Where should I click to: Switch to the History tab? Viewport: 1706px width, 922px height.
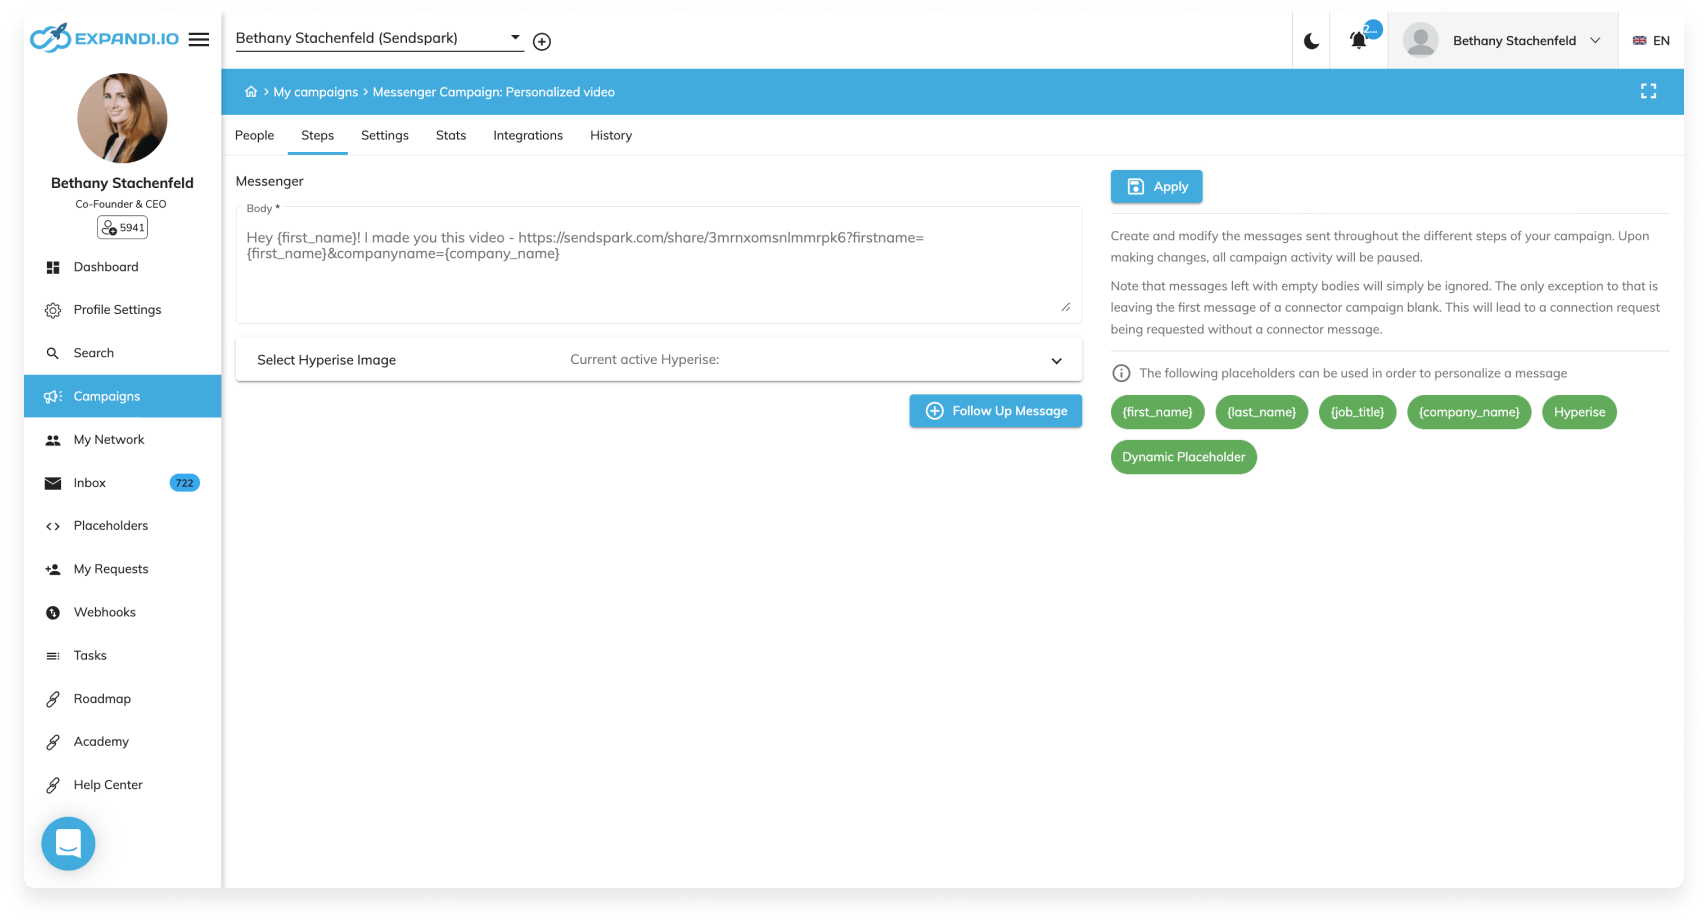(x=610, y=135)
